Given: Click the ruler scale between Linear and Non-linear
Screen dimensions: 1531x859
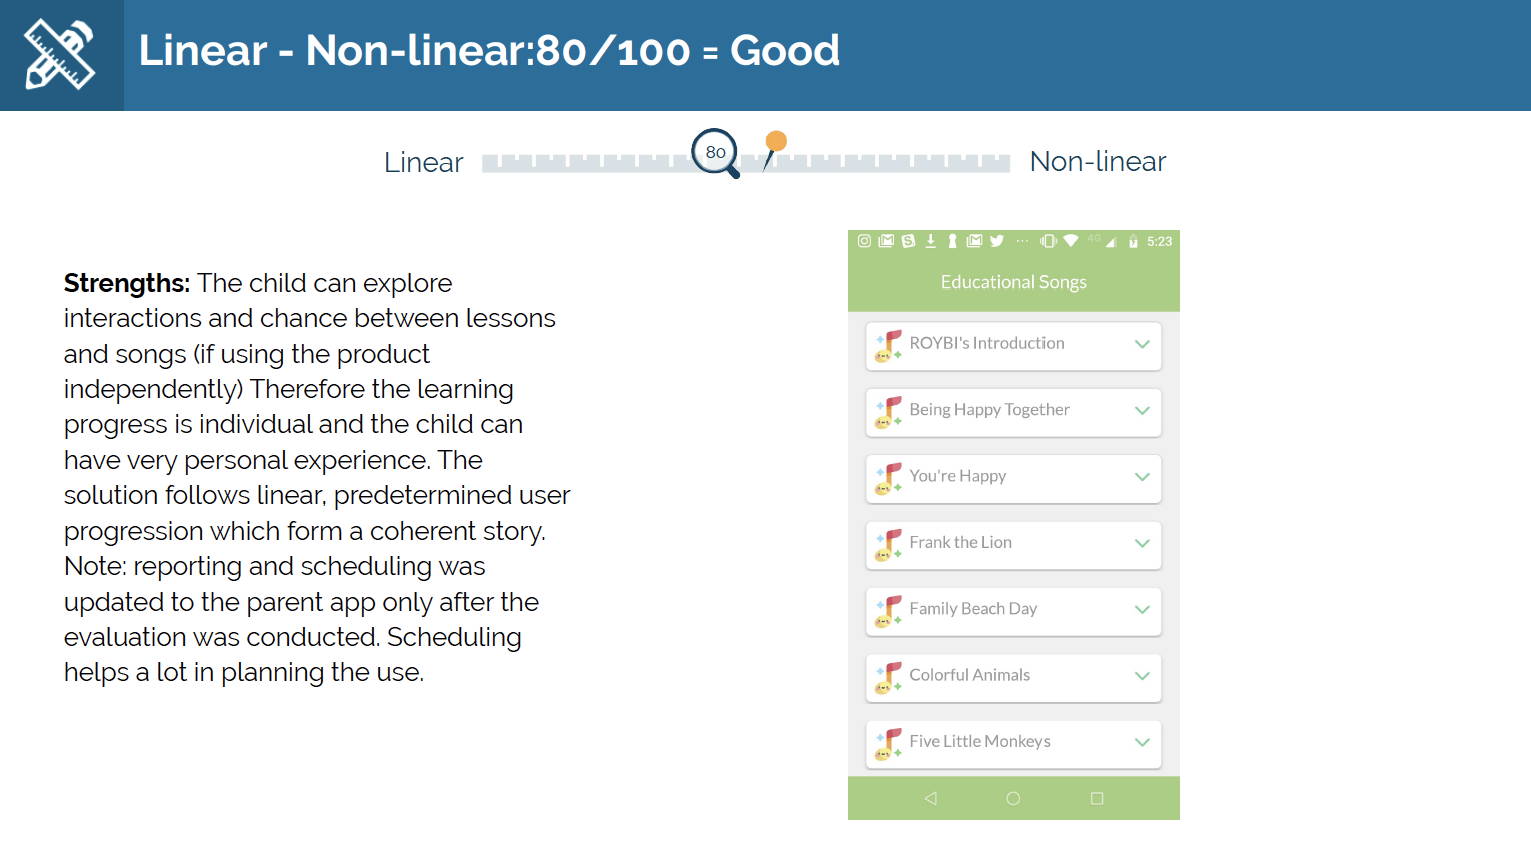Looking at the screenshot, I should 745,163.
